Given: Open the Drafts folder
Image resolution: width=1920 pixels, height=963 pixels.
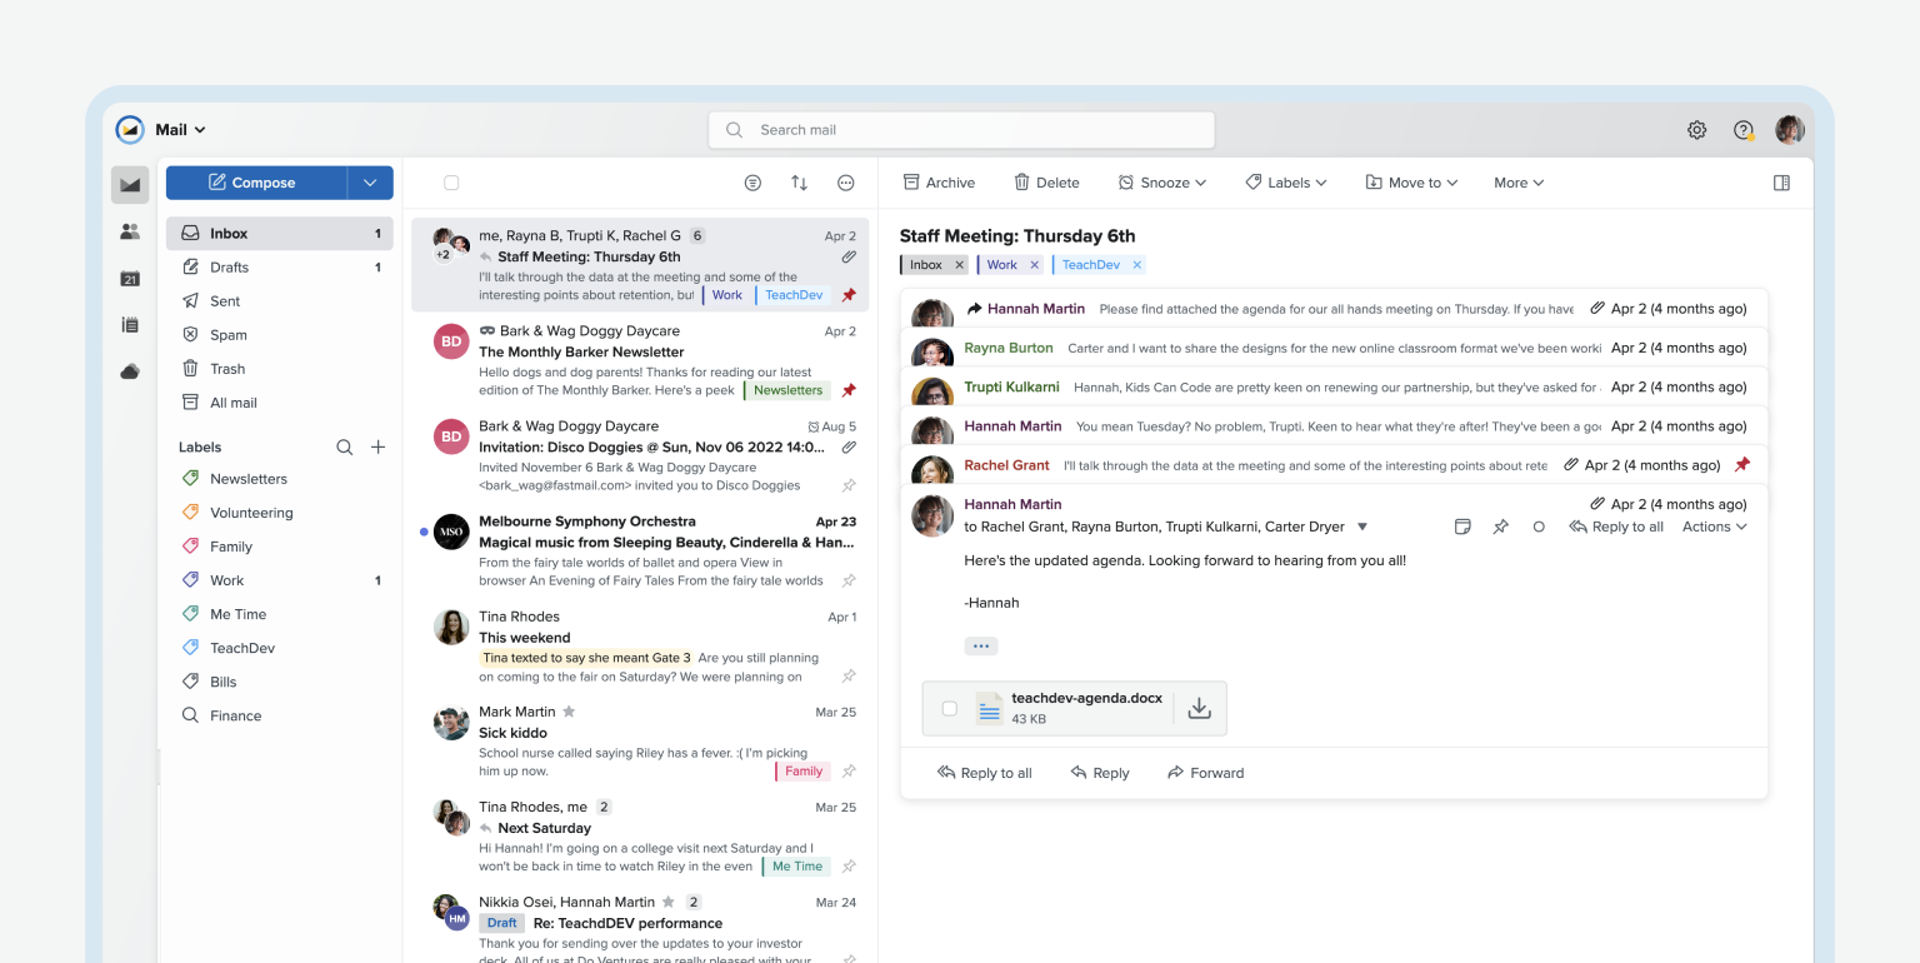Looking at the screenshot, I should [229, 267].
